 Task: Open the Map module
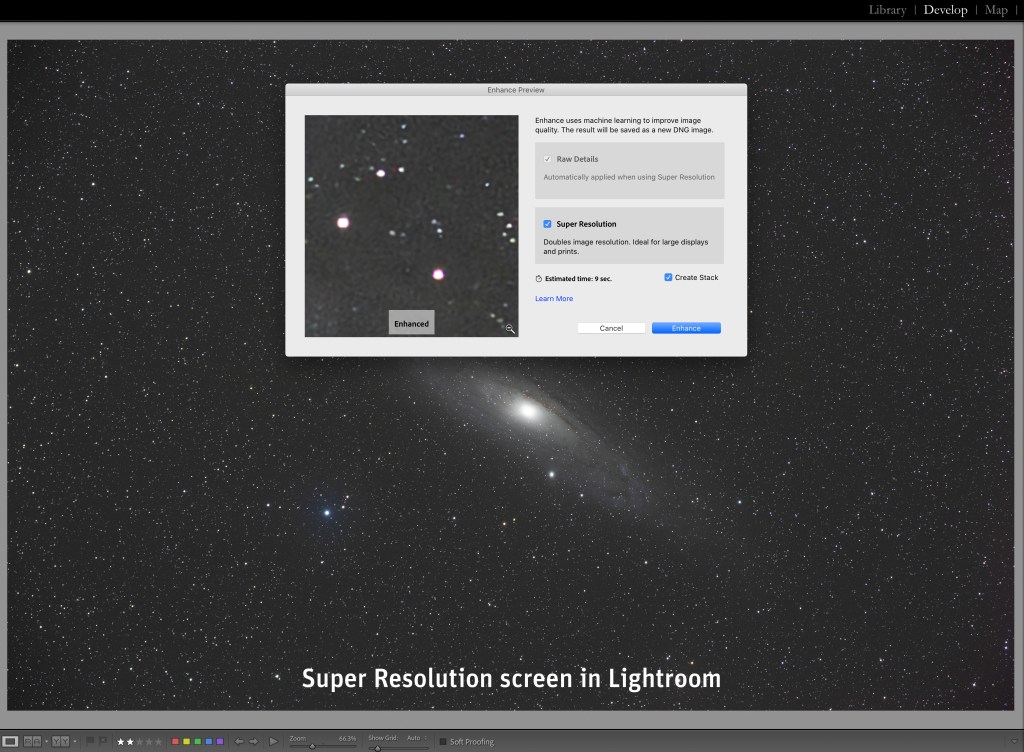pyautogui.click(x=996, y=10)
